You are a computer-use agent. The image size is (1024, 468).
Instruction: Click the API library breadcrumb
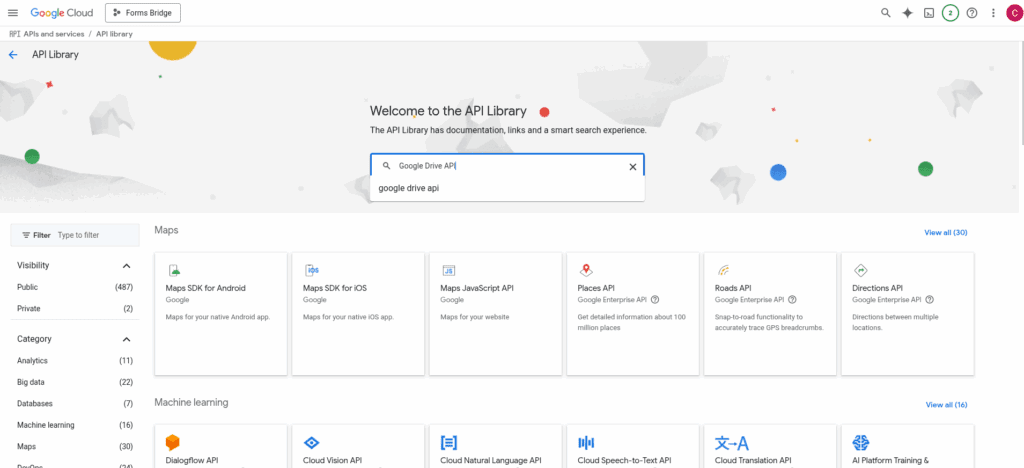[x=114, y=34]
